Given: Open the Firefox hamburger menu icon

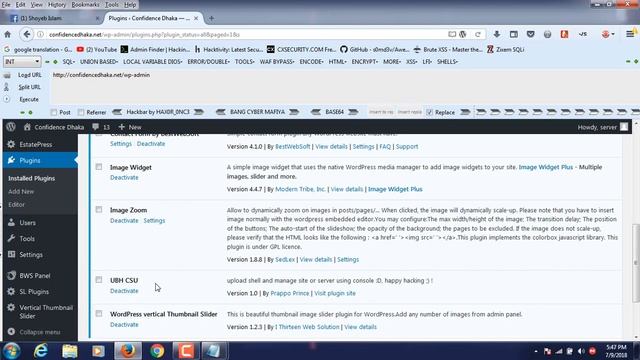Looking at the screenshot, I should [630, 34].
